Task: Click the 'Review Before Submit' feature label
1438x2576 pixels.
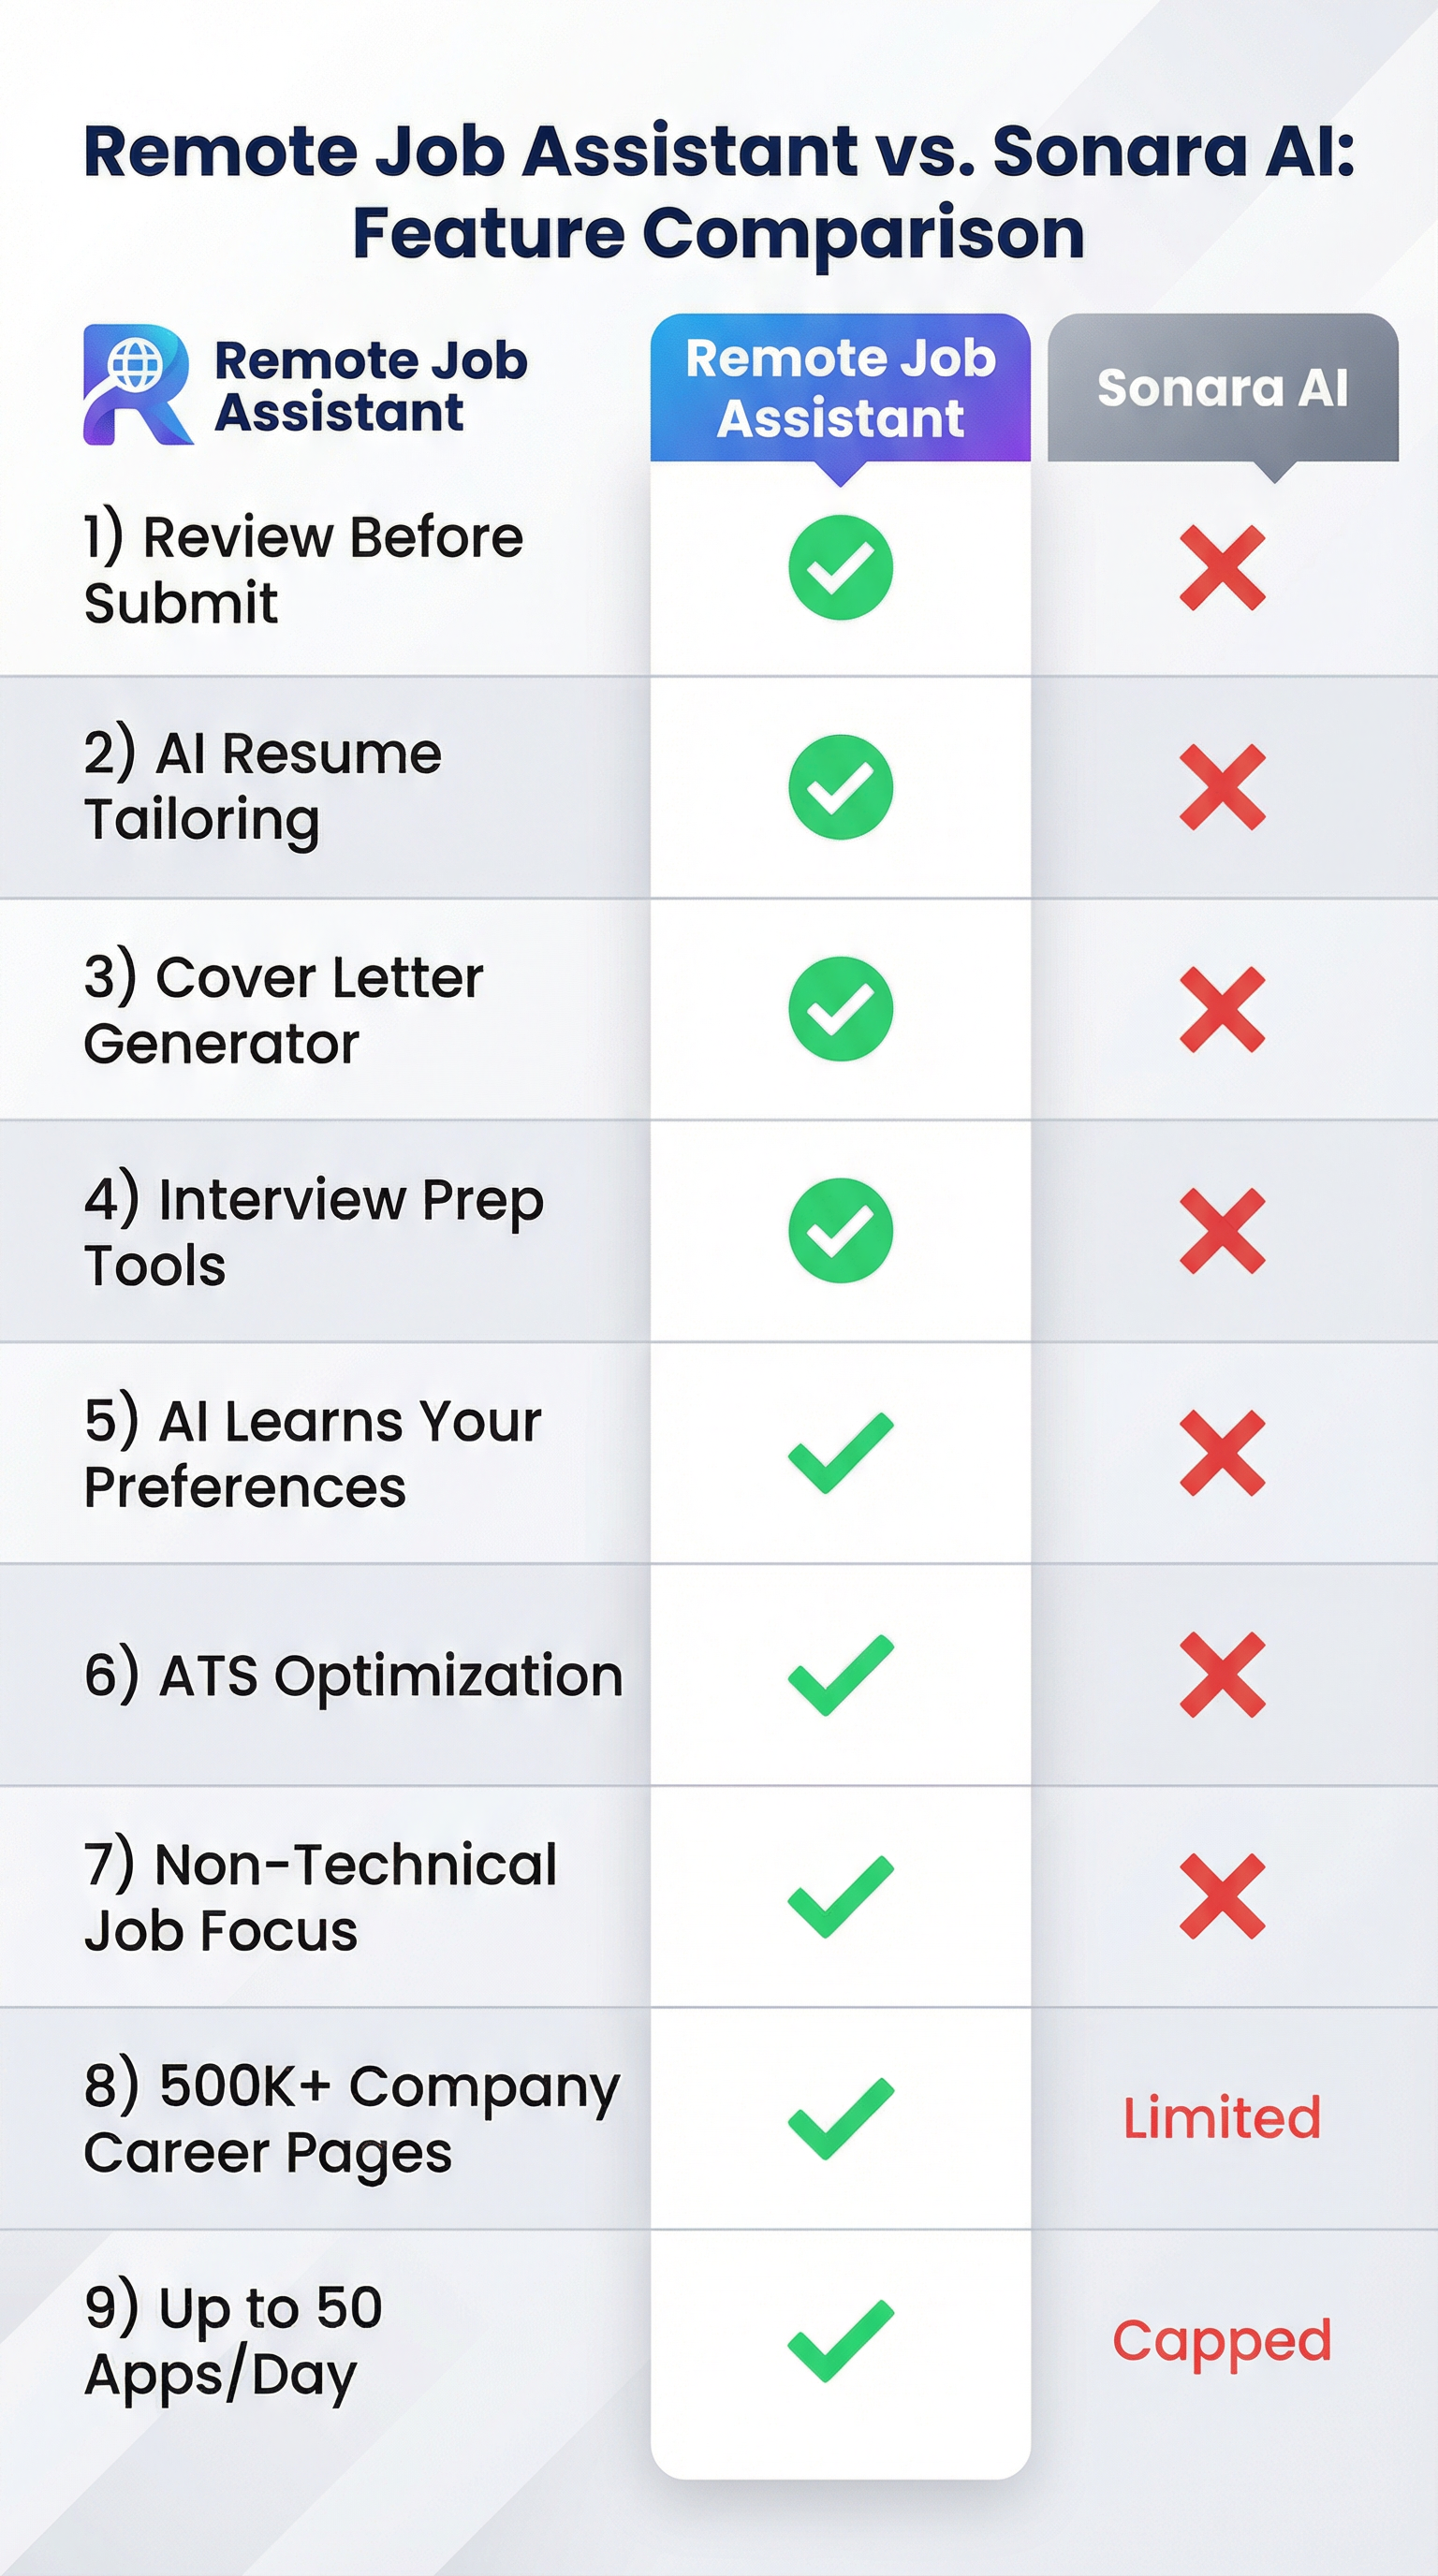Action: pos(303,569)
